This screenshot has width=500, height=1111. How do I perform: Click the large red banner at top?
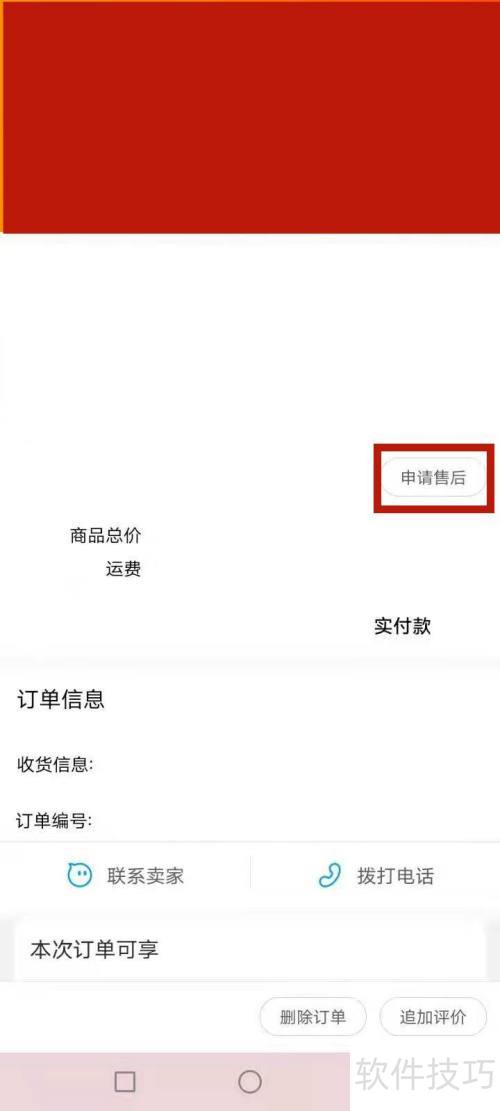pos(250,116)
